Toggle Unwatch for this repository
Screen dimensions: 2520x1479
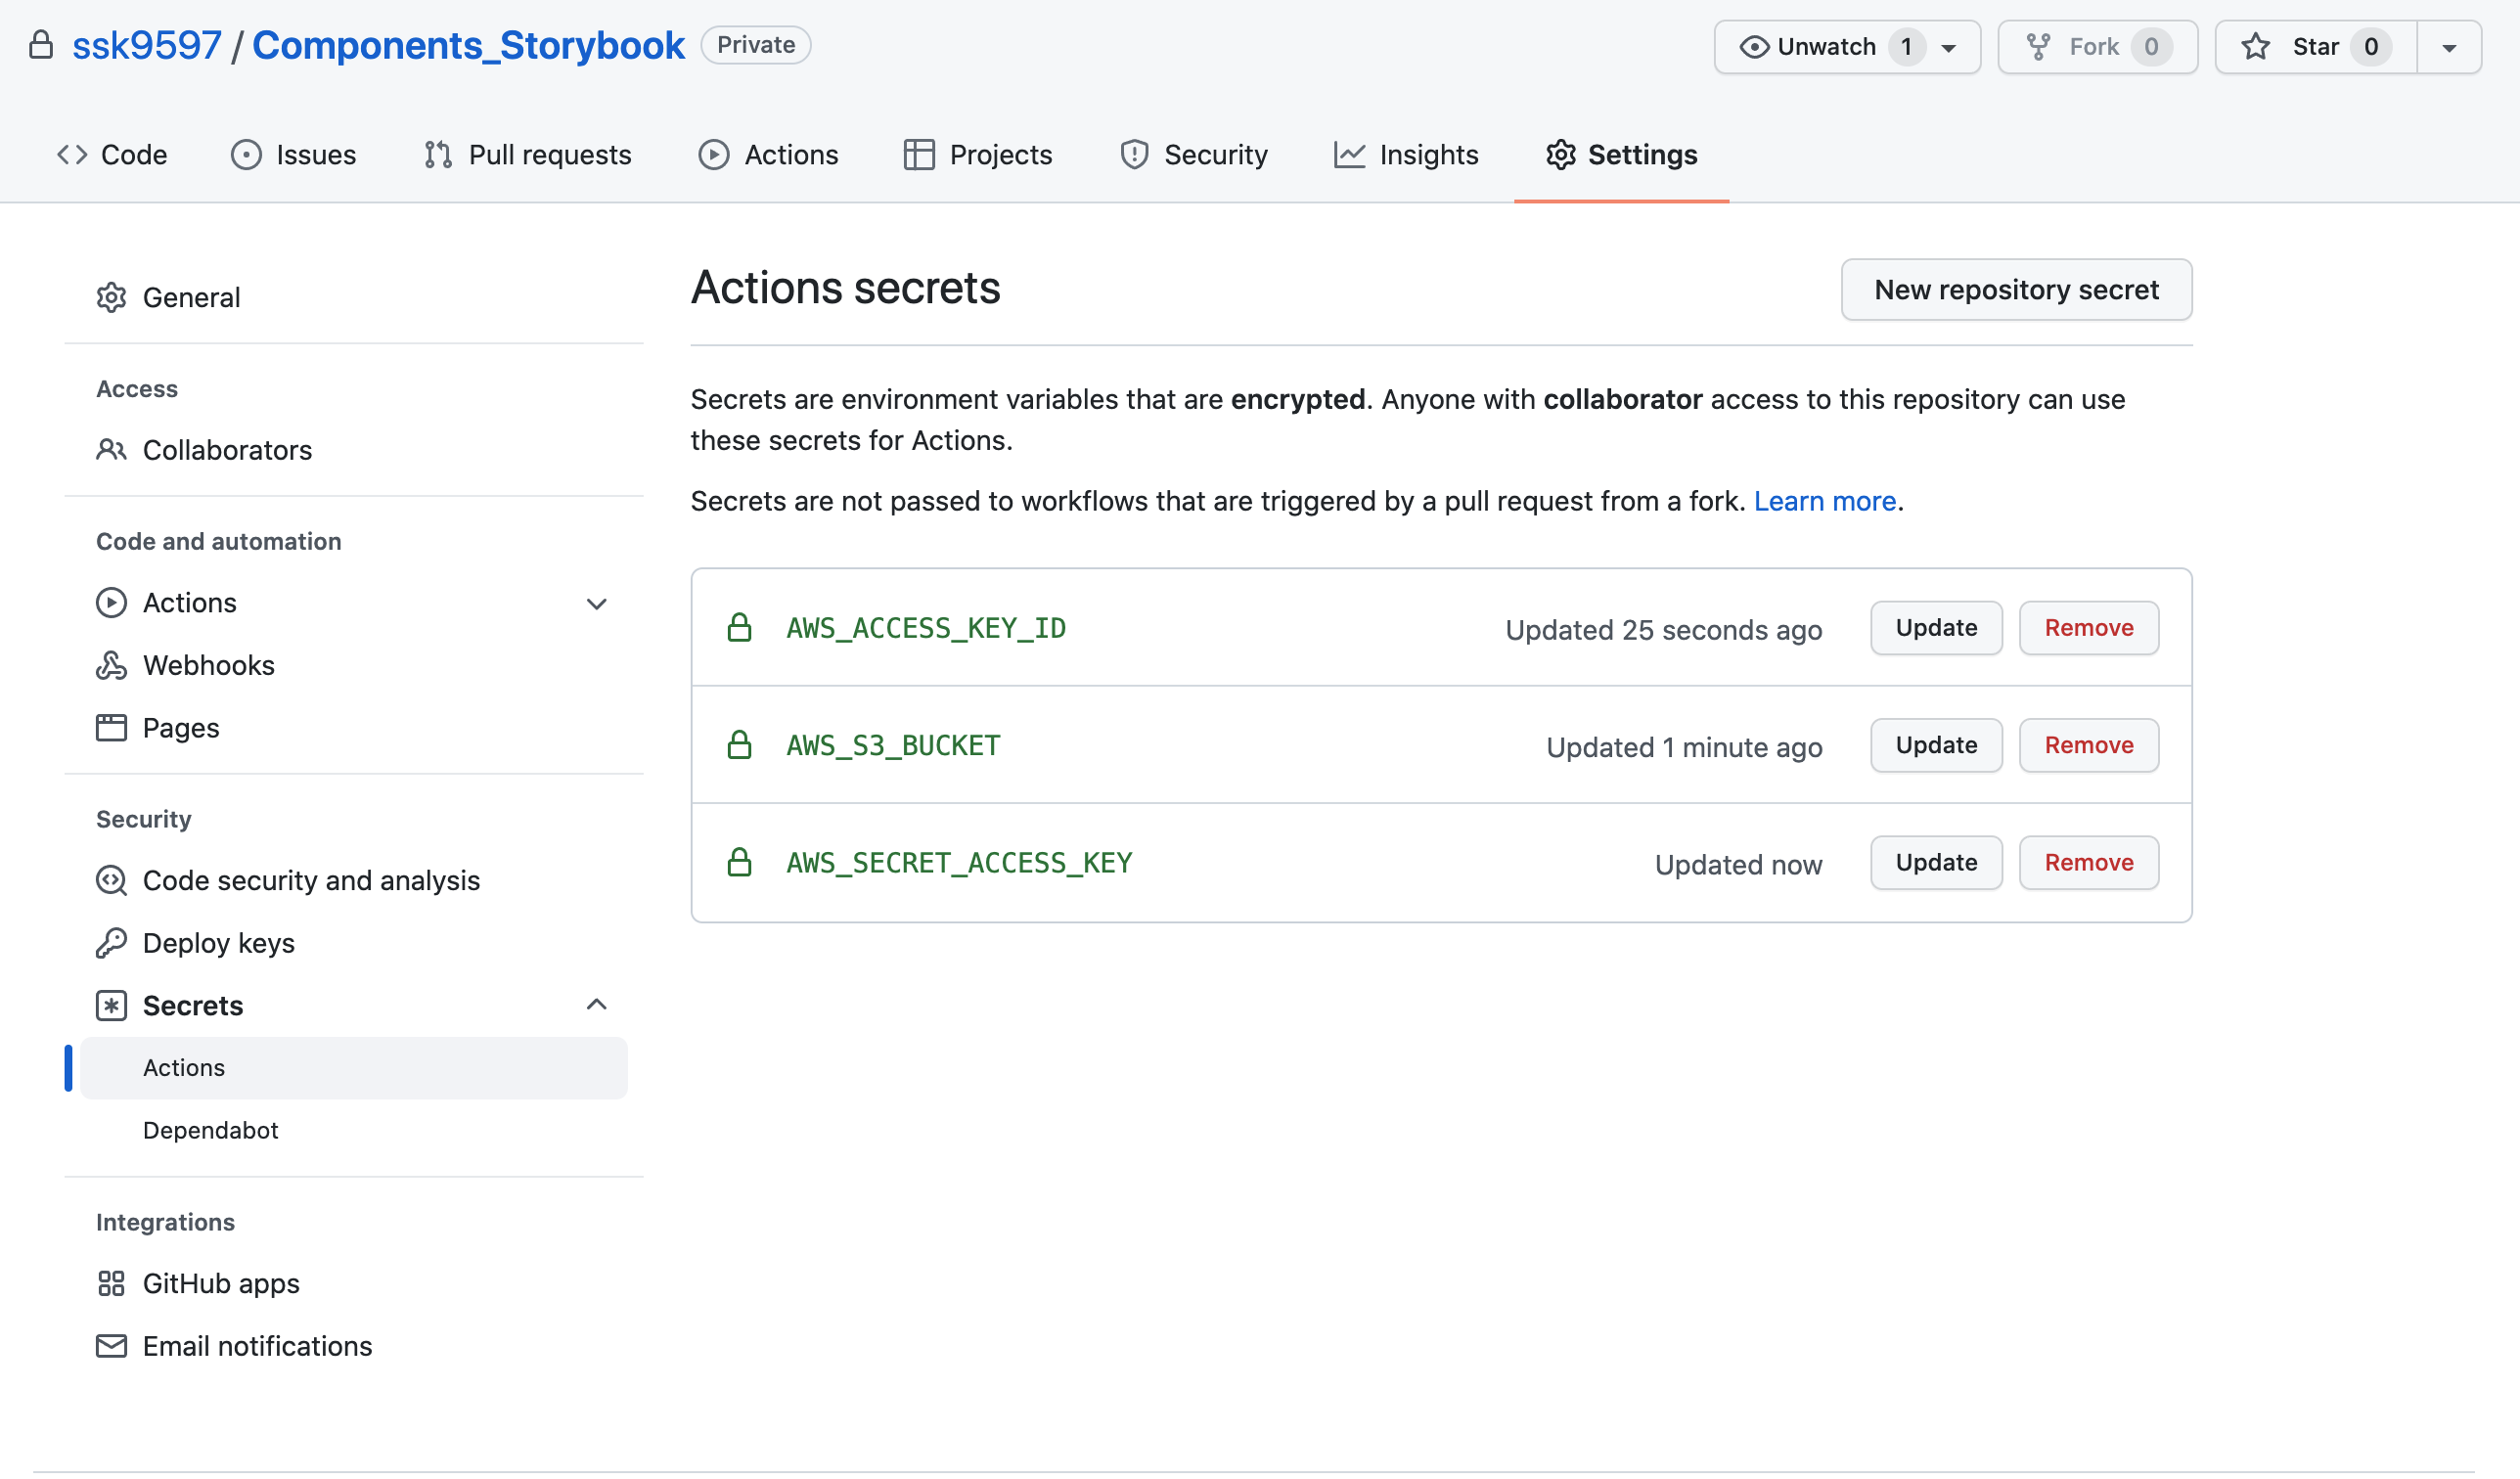tap(1826, 47)
